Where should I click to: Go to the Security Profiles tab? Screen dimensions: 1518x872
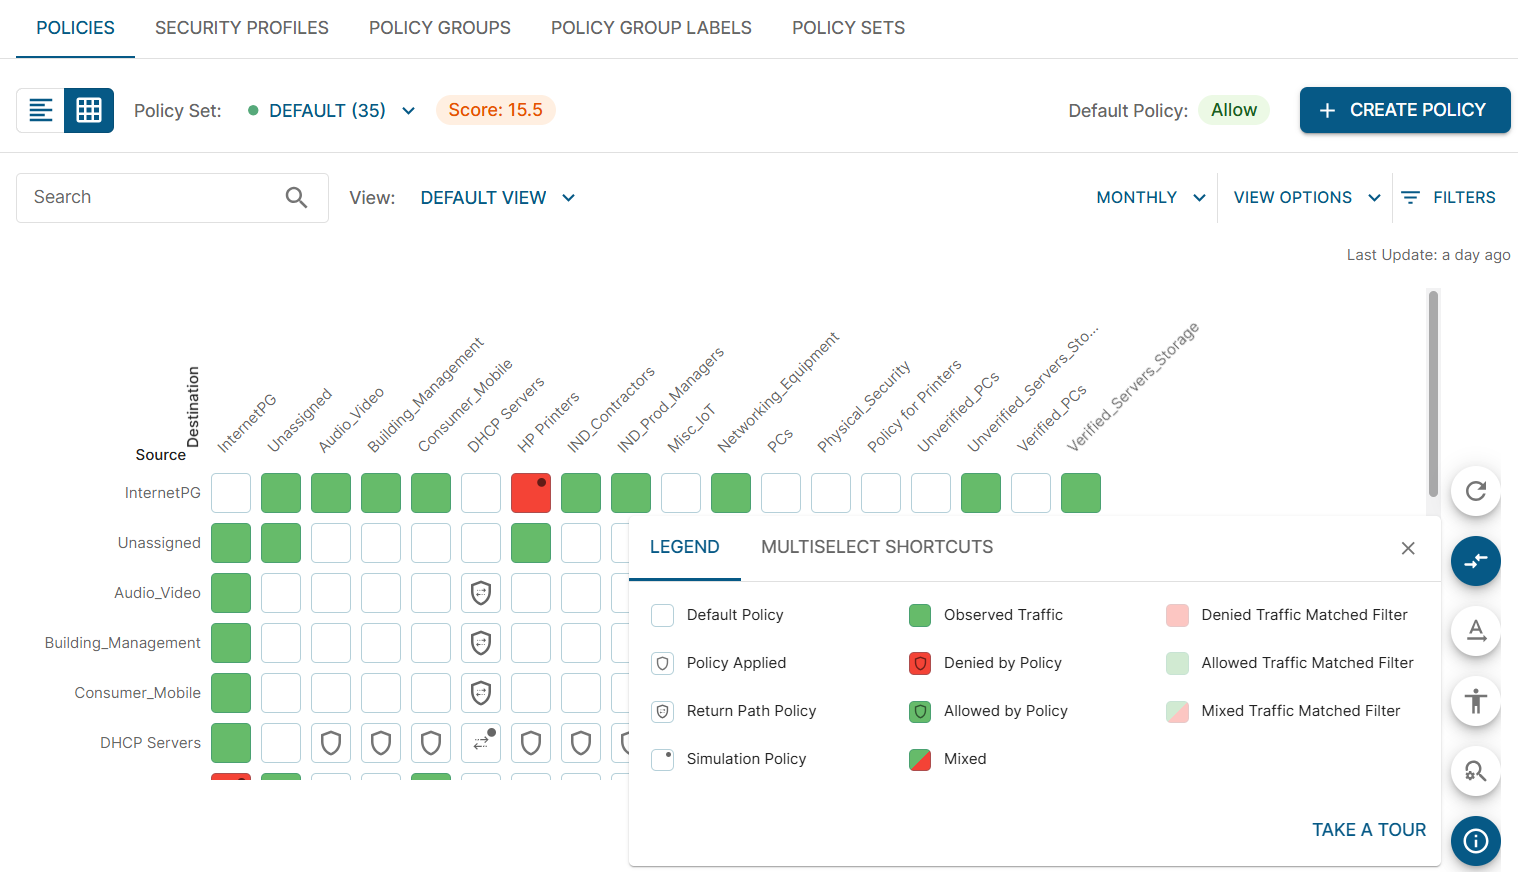coord(242,28)
